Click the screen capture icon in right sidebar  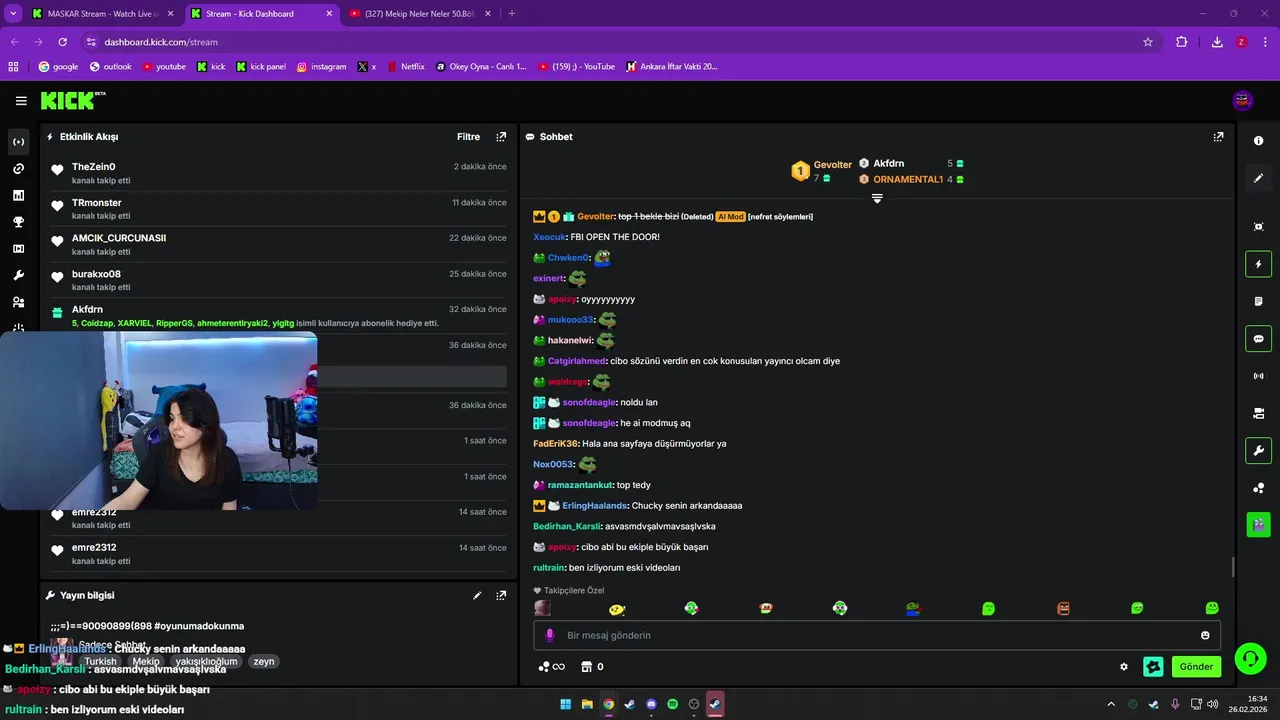[x=1259, y=227]
